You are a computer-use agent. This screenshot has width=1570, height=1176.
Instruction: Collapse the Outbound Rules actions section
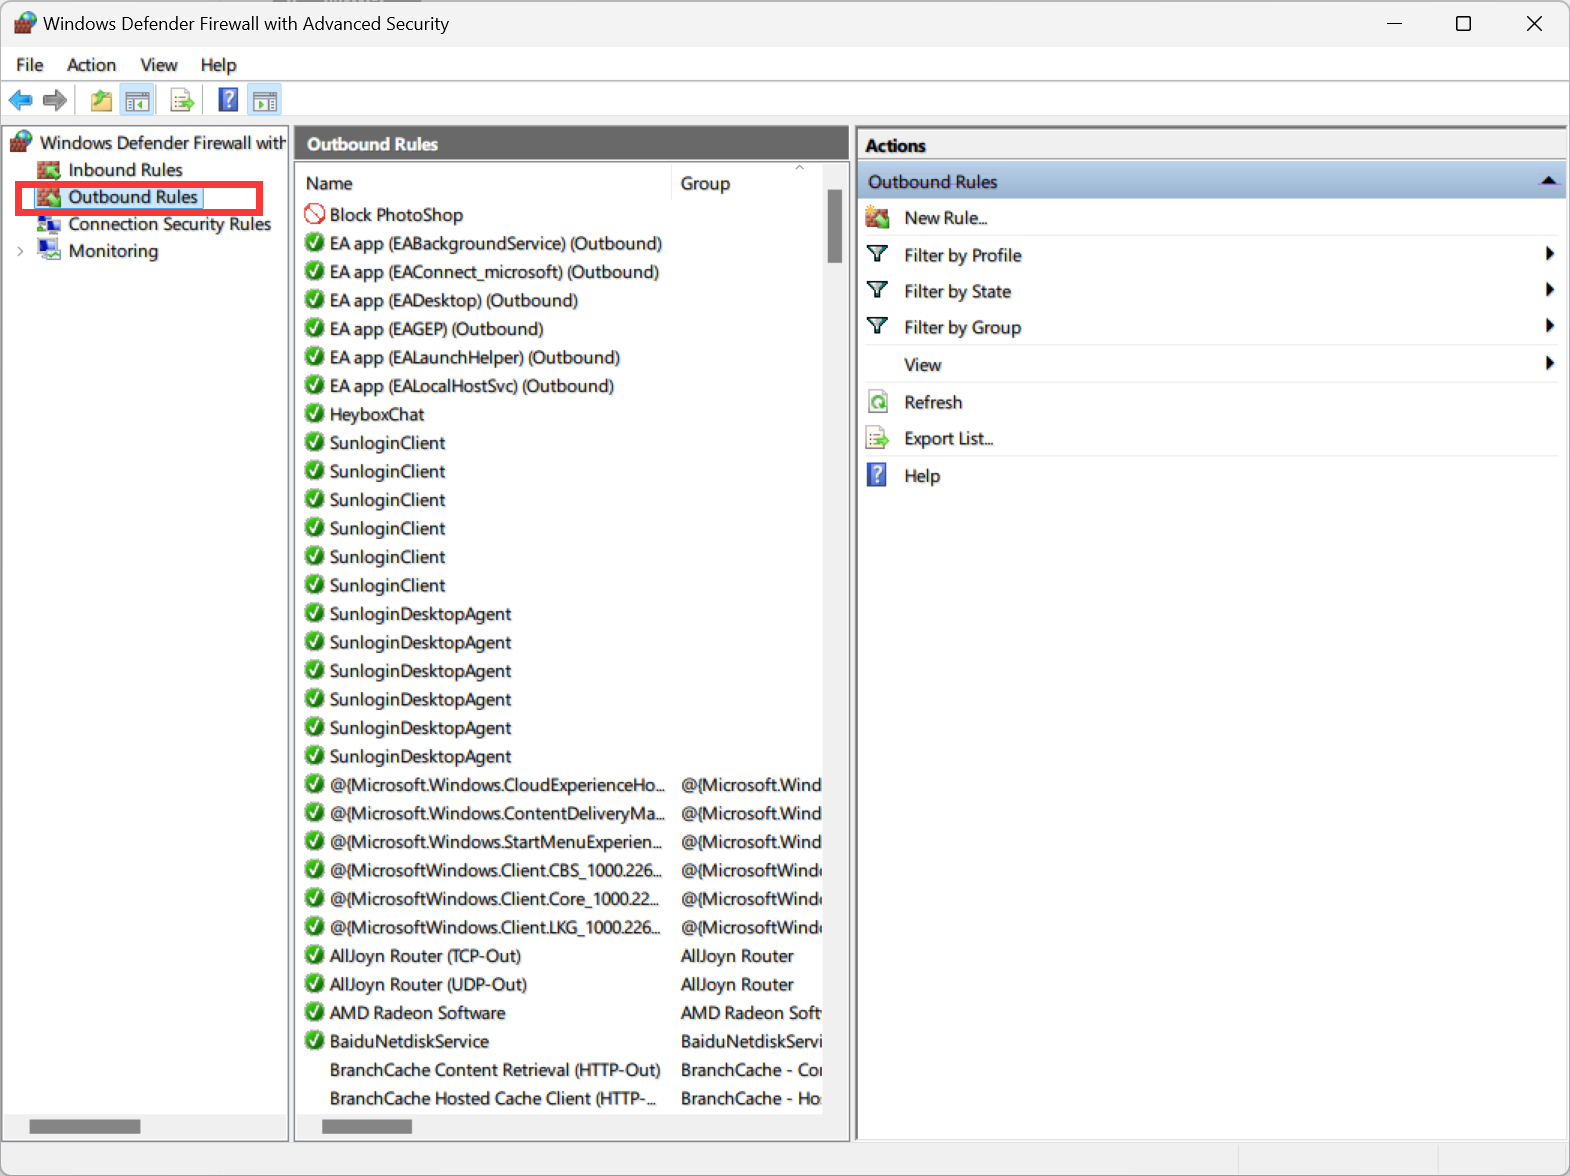tap(1548, 181)
